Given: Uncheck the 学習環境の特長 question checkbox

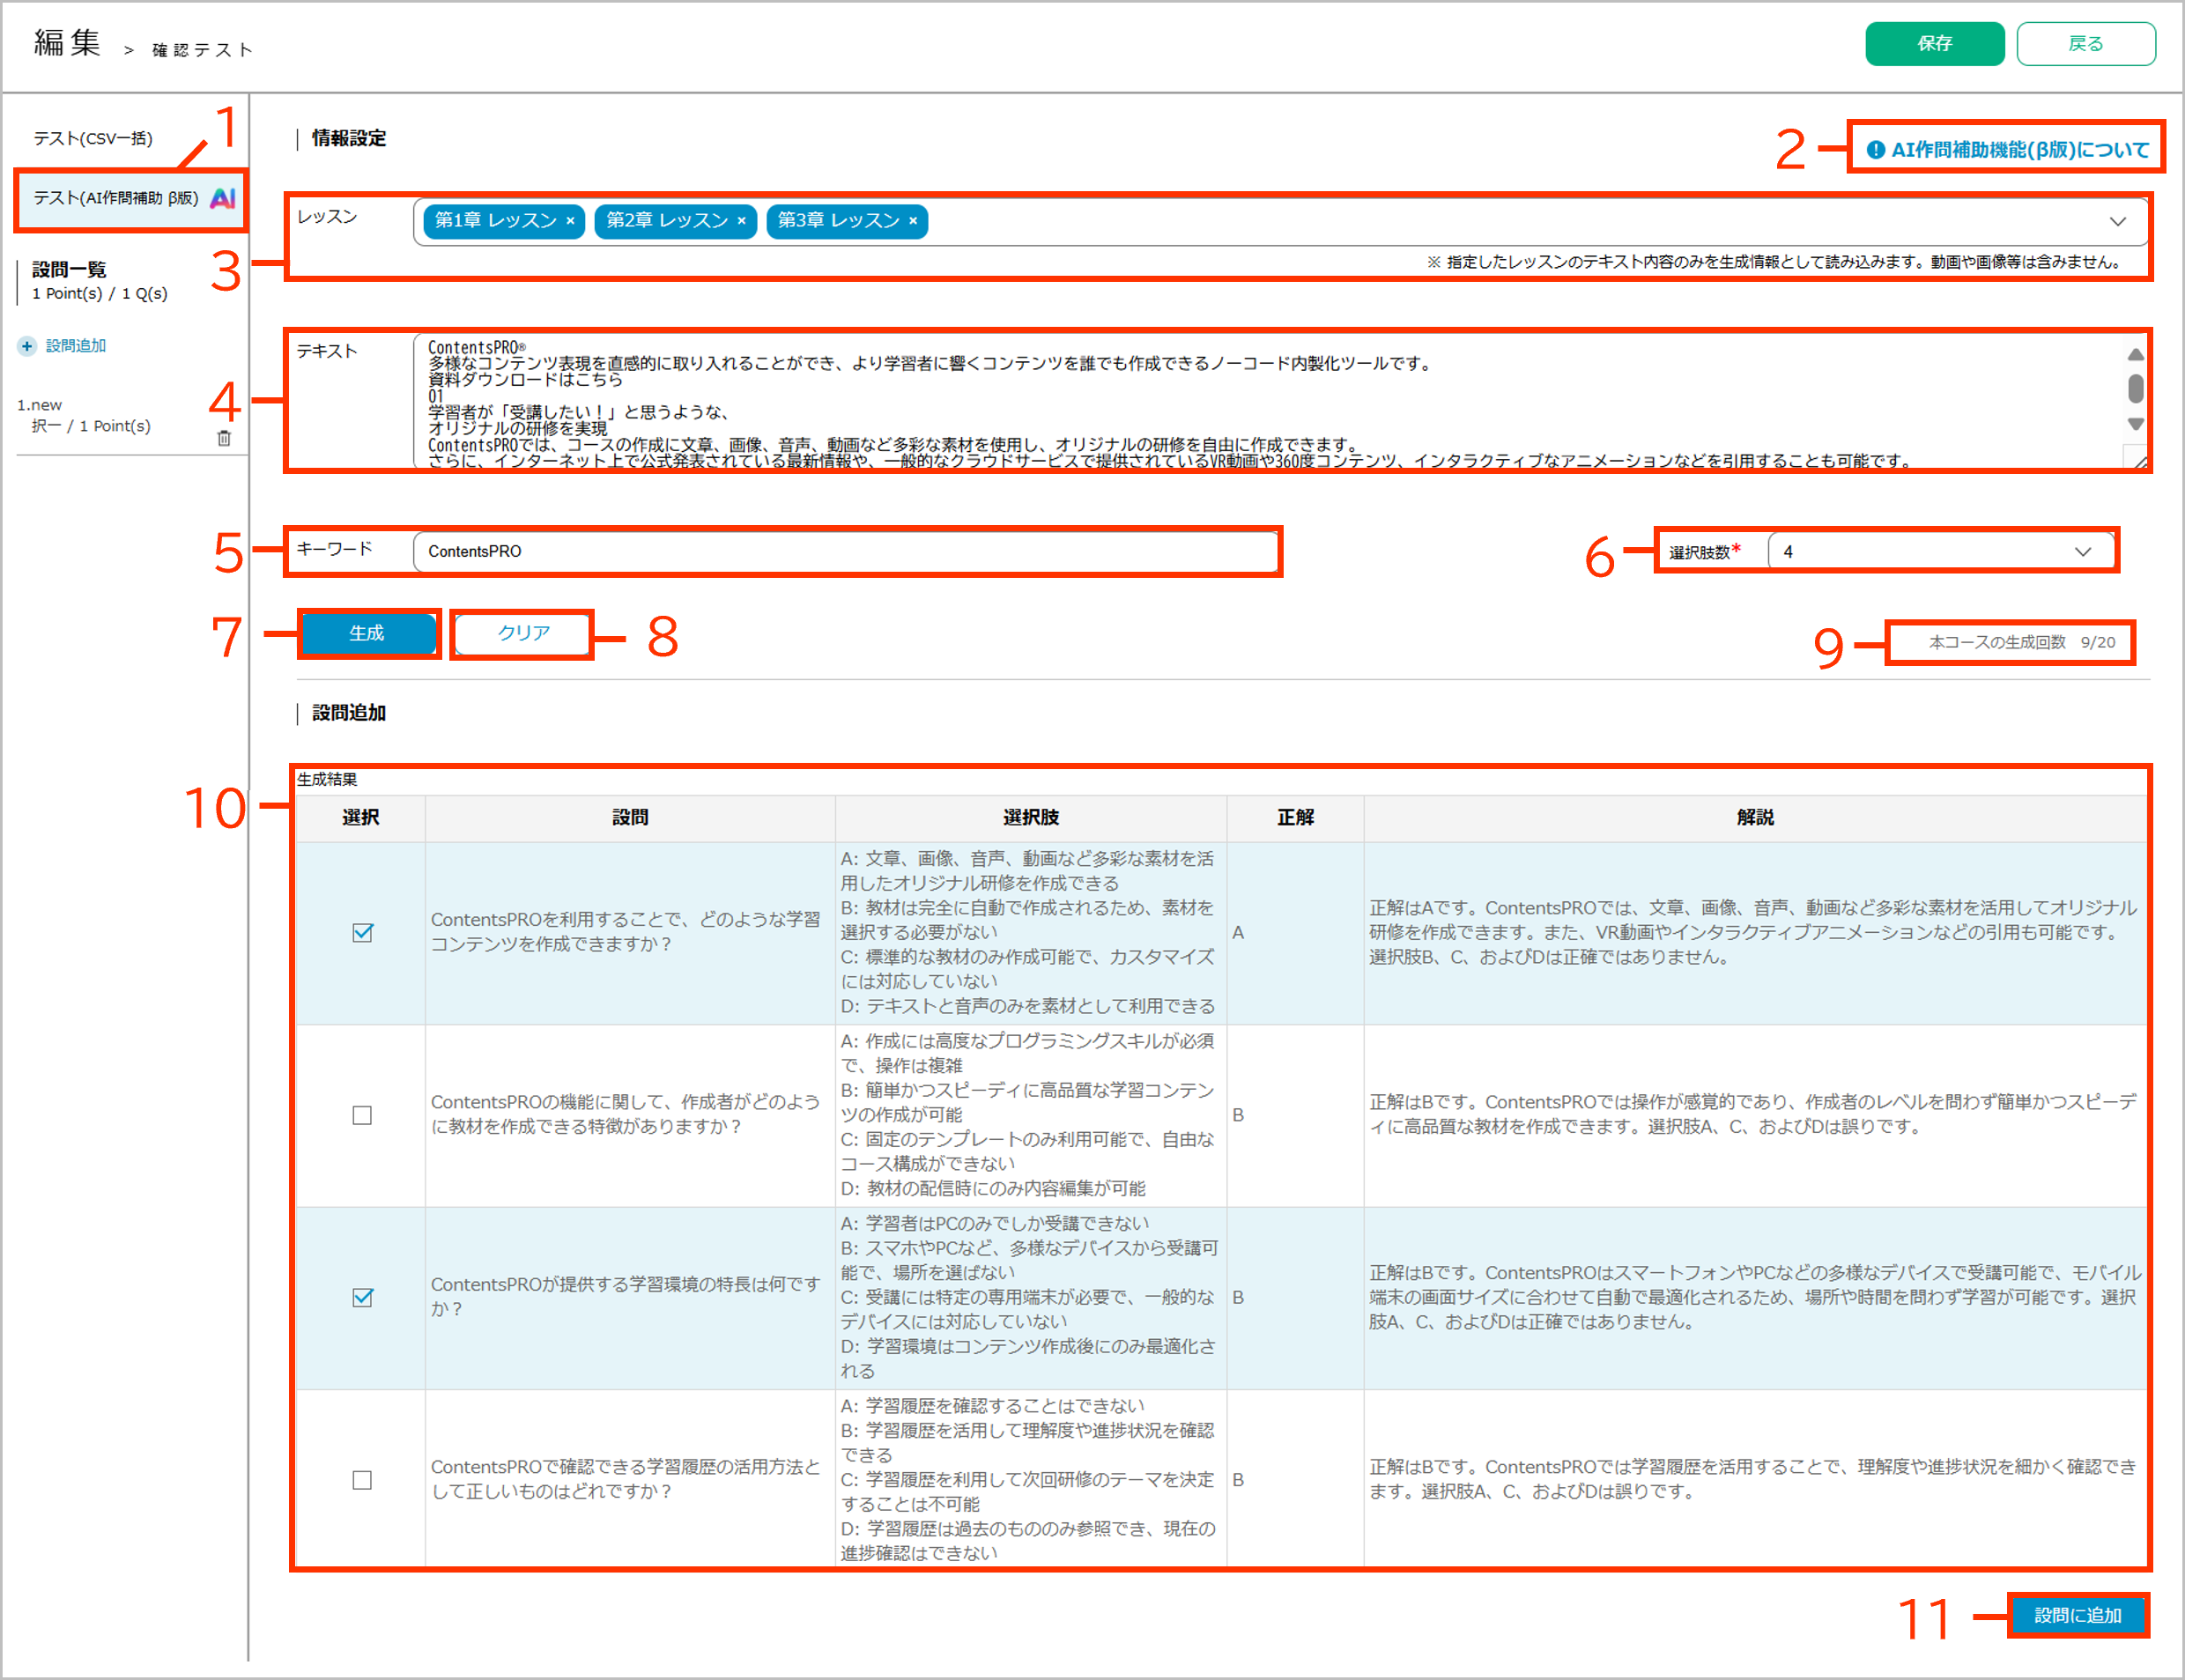Looking at the screenshot, I should (362, 1298).
